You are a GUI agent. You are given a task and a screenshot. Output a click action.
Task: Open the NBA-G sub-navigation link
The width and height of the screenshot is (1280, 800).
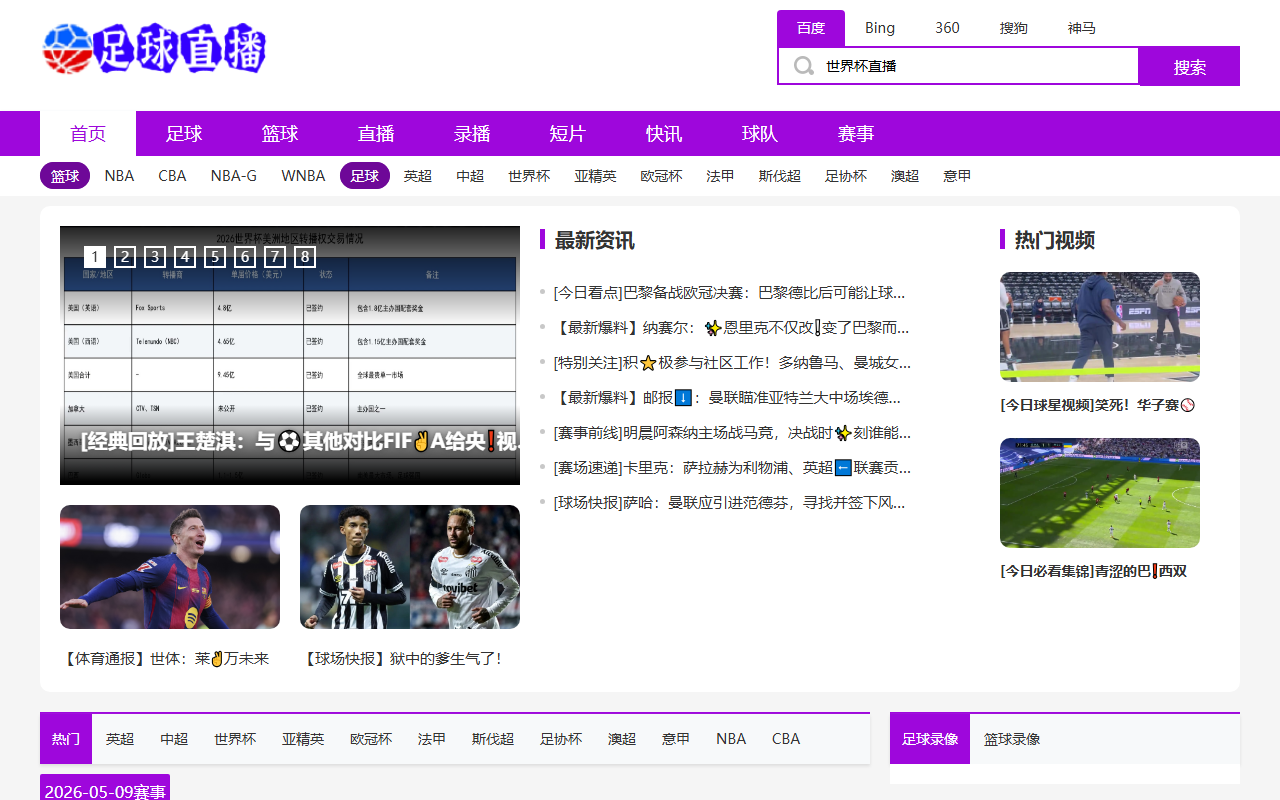[x=234, y=176]
